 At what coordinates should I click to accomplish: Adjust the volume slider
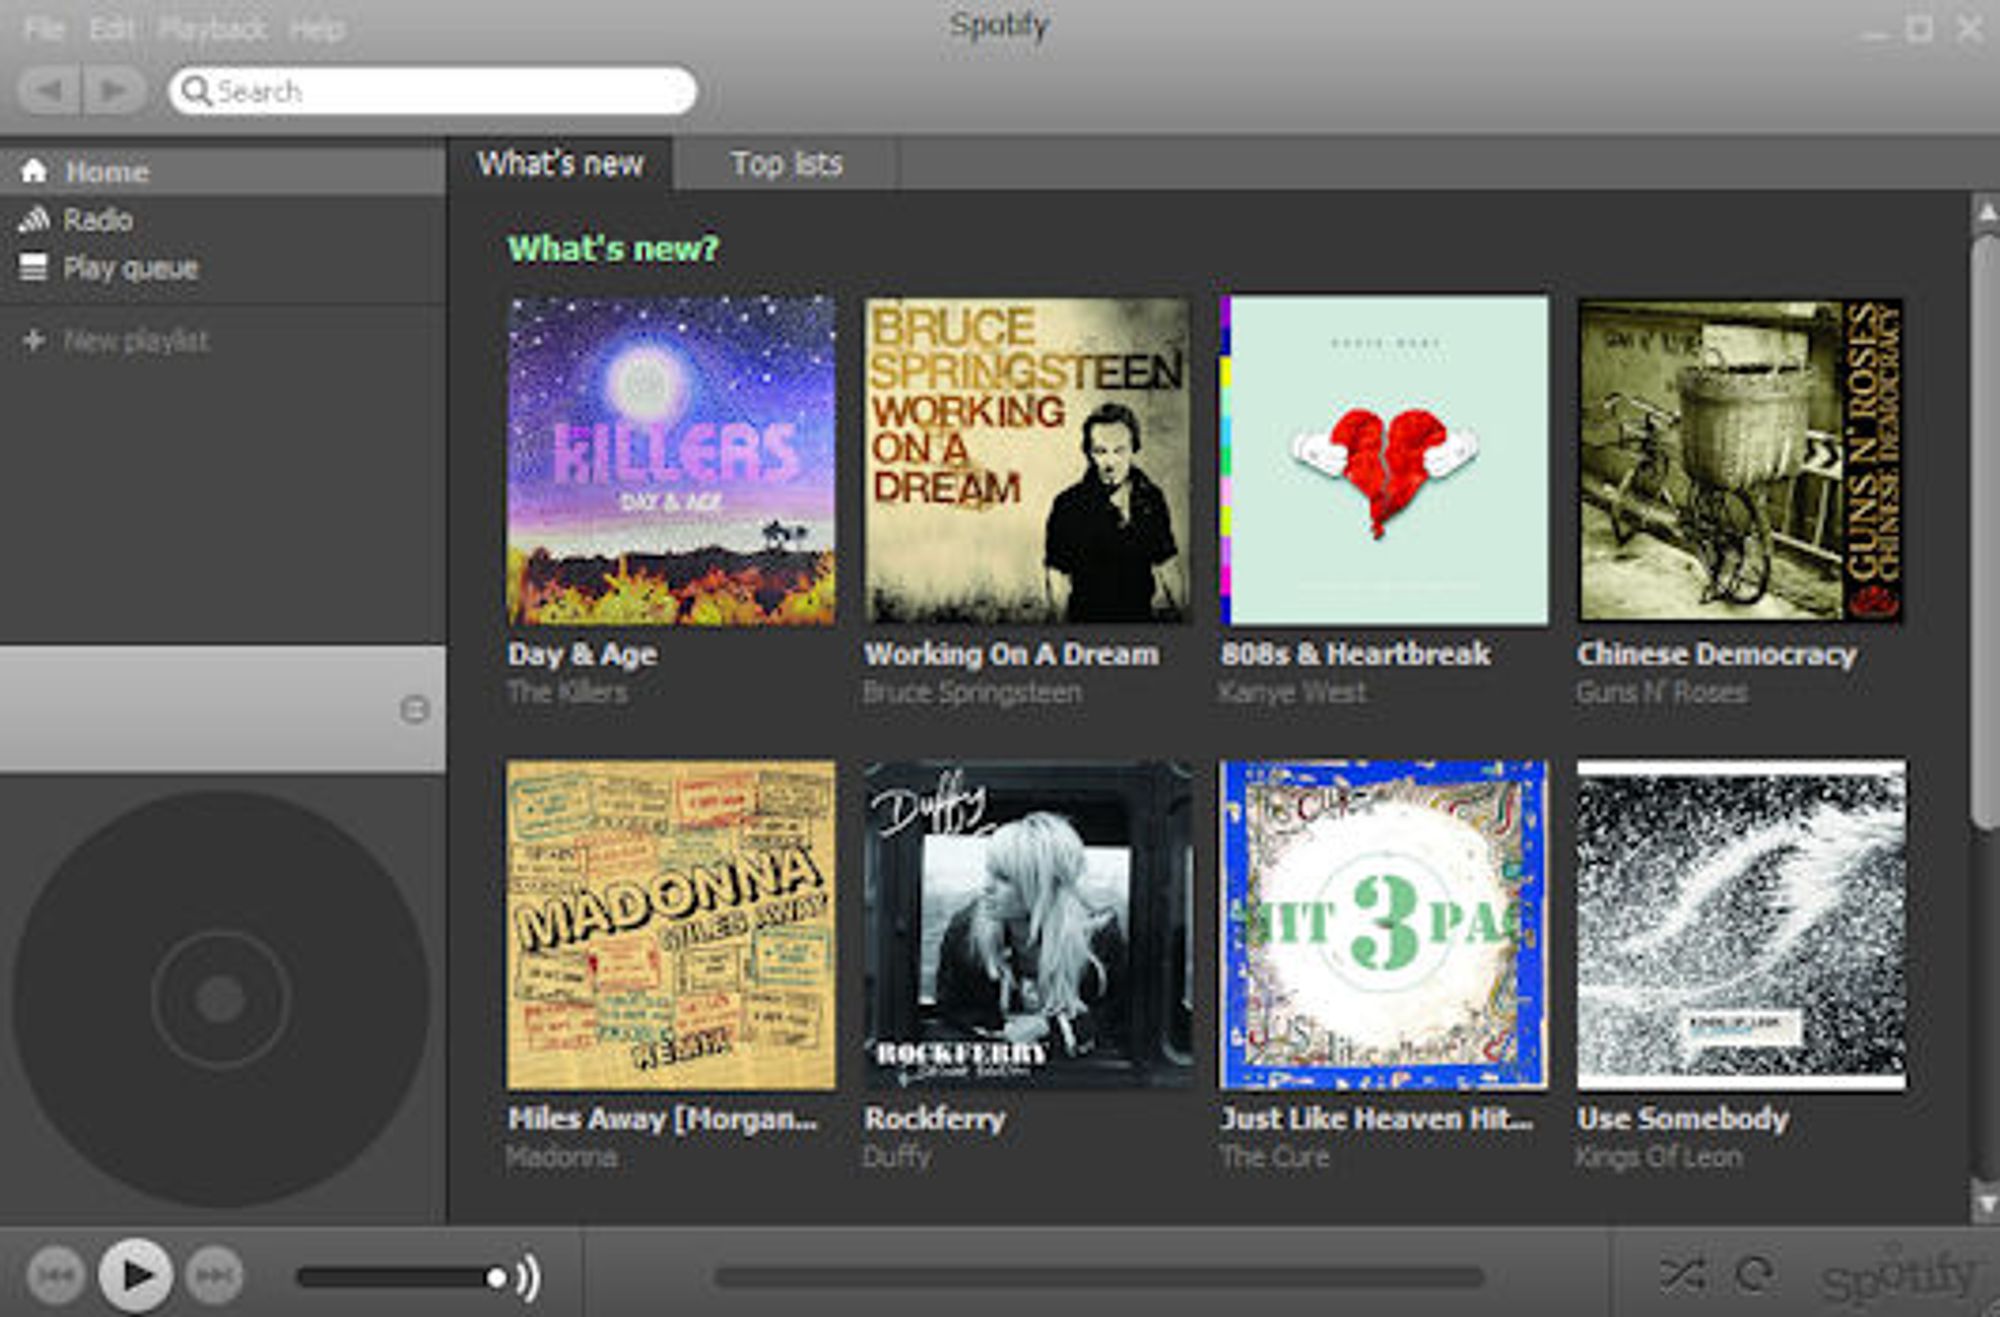(402, 1277)
